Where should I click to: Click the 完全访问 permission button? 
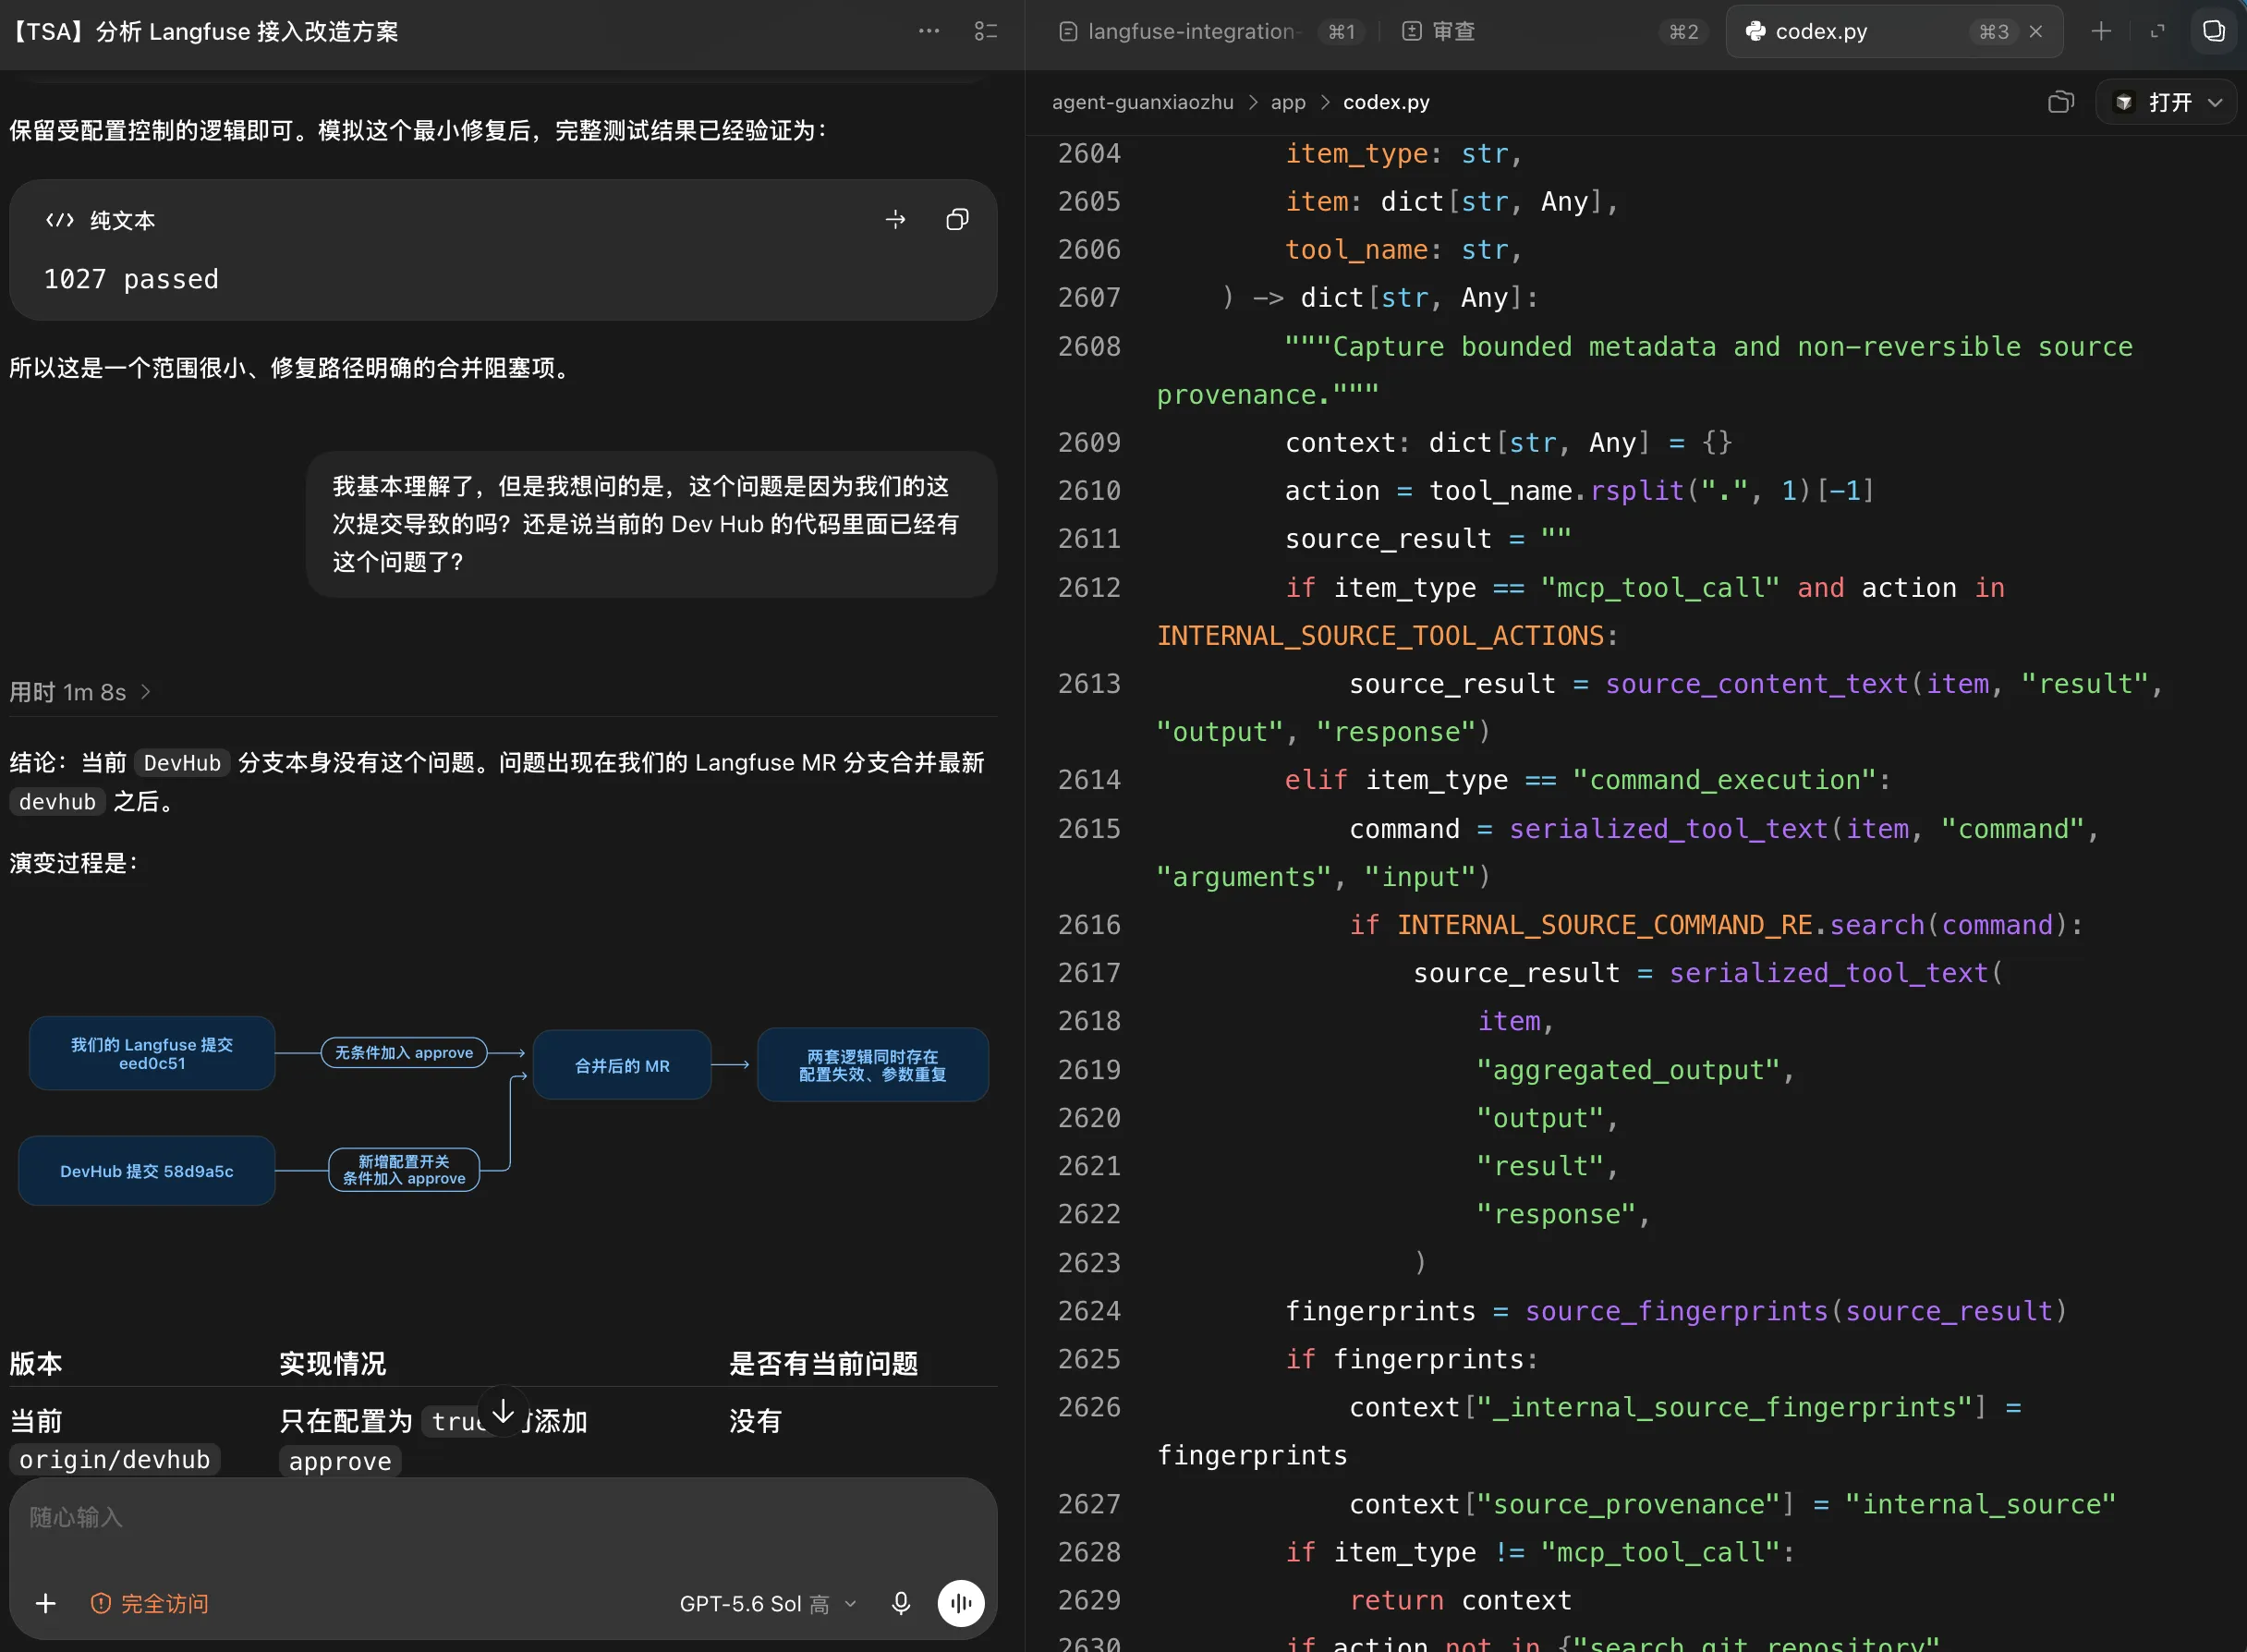point(150,1603)
